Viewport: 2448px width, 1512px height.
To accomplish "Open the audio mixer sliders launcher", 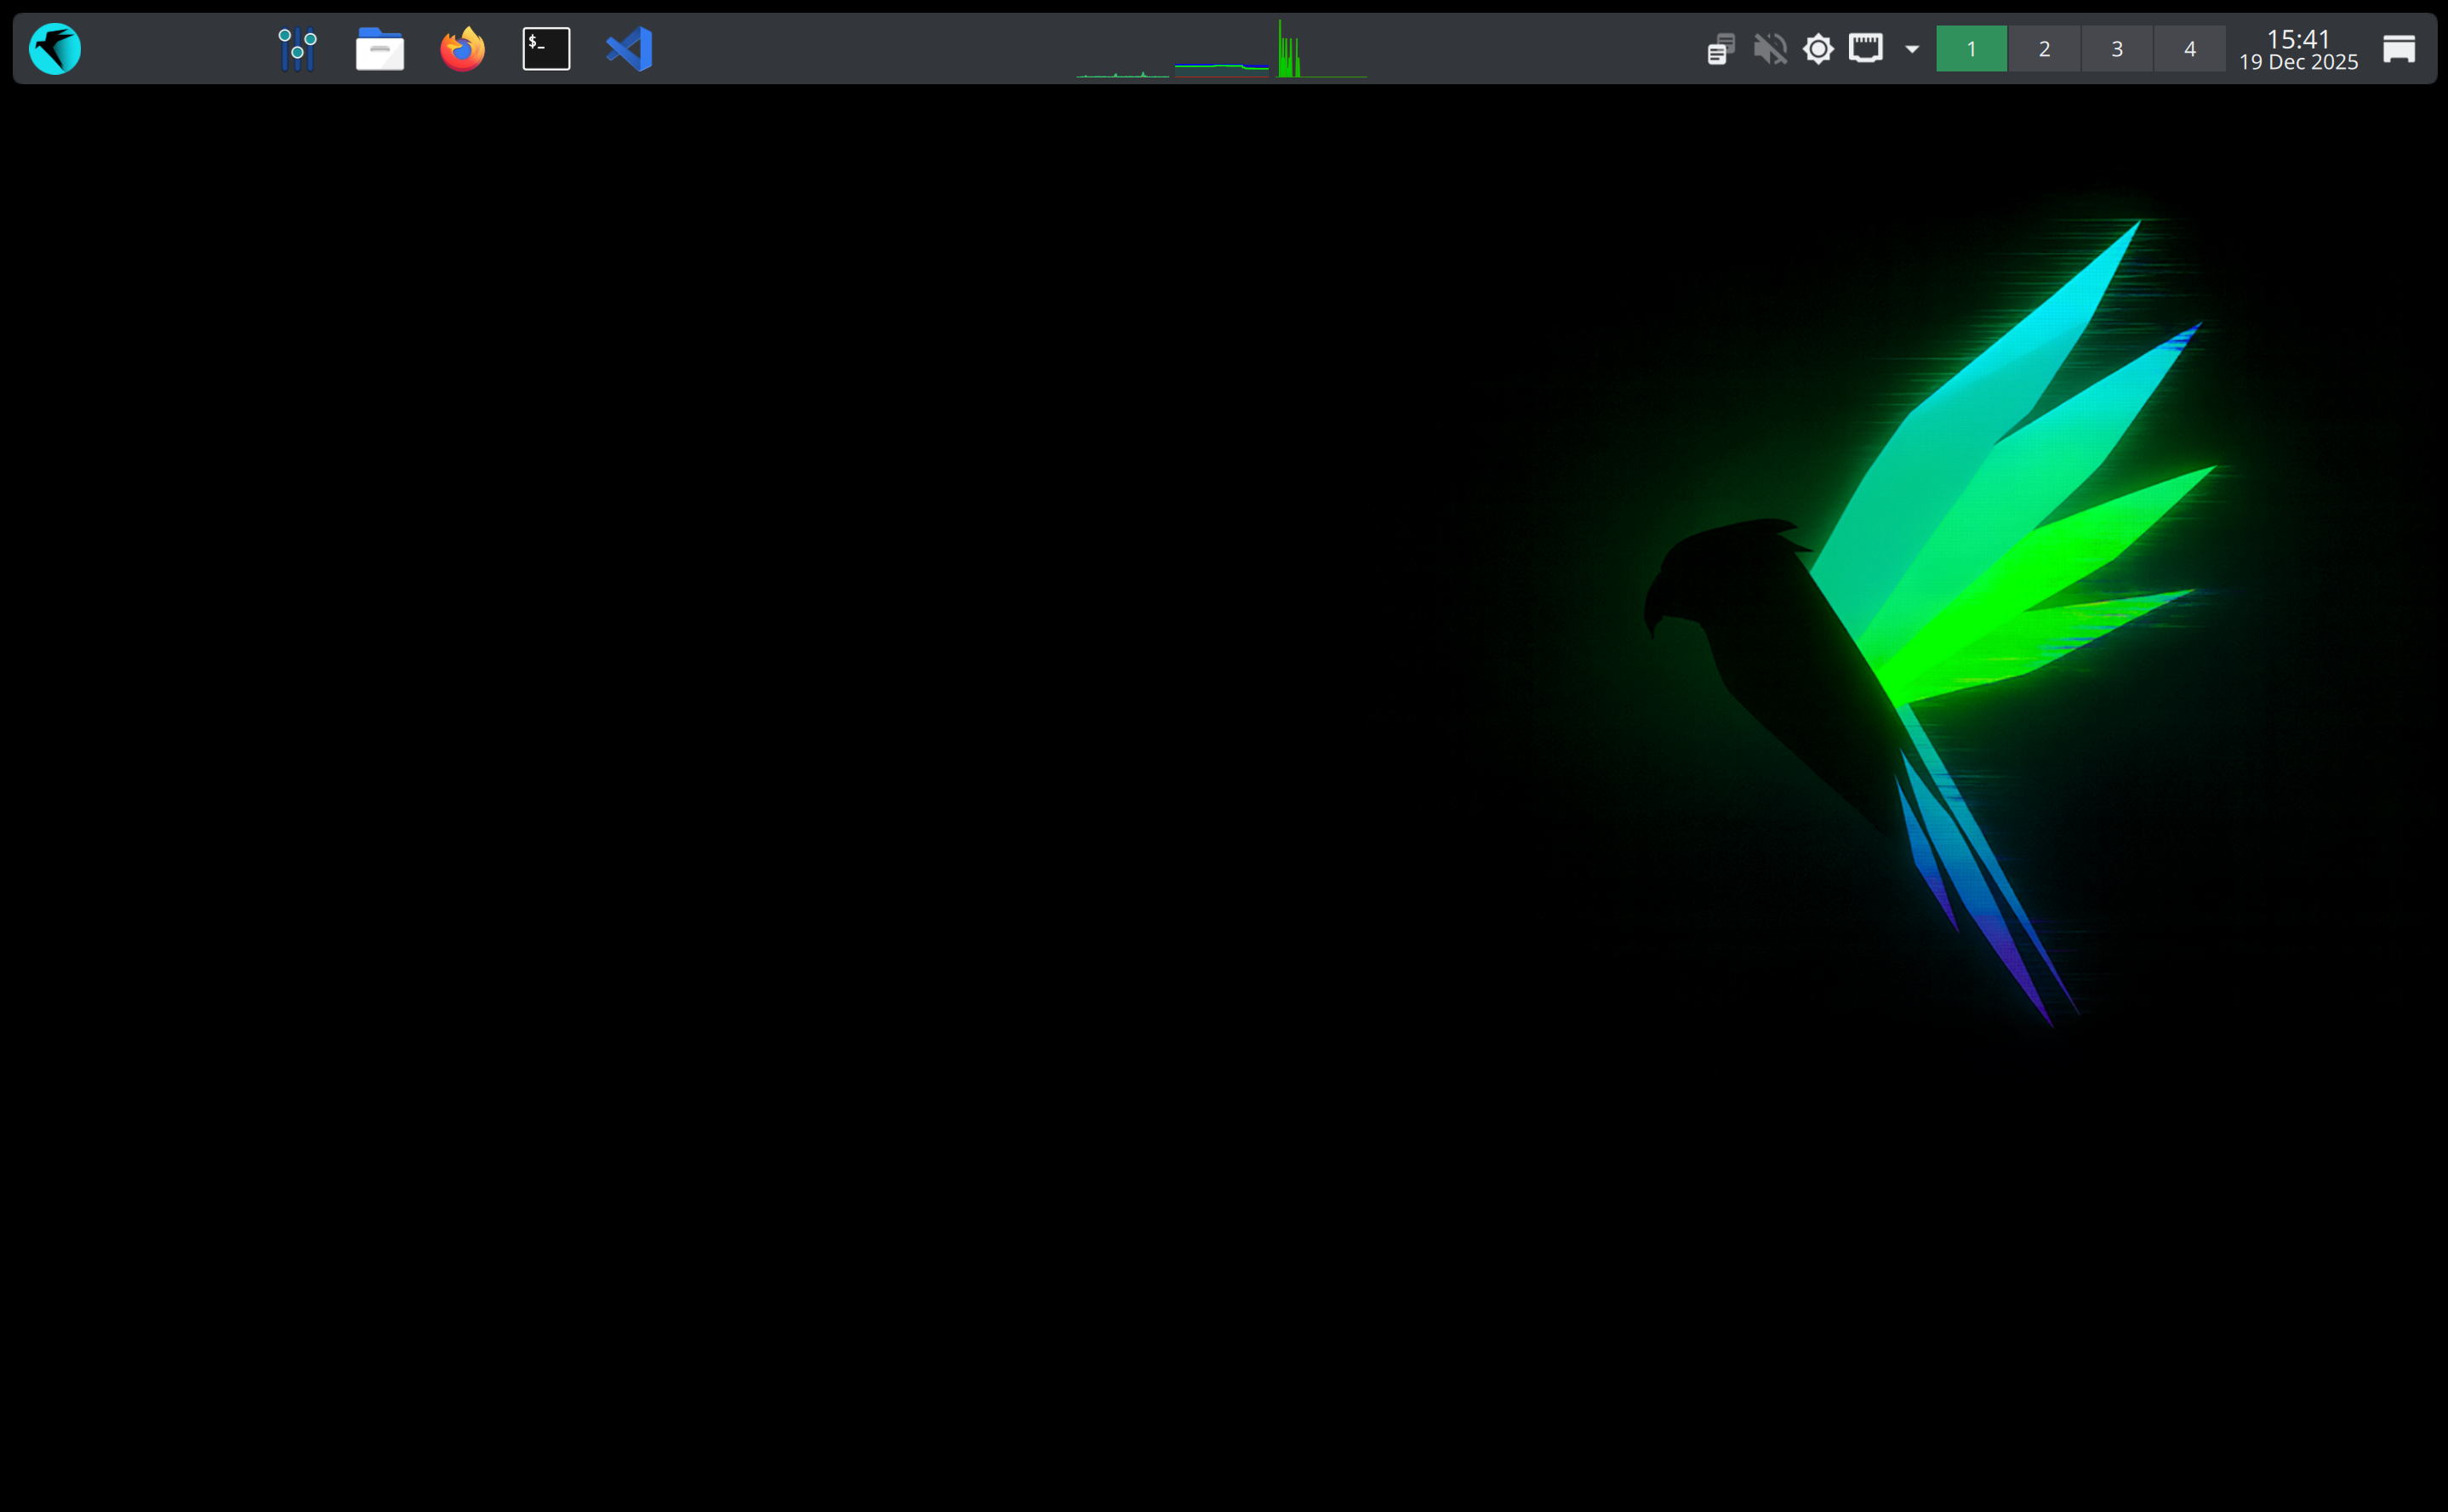I will pyautogui.click(x=296, y=47).
